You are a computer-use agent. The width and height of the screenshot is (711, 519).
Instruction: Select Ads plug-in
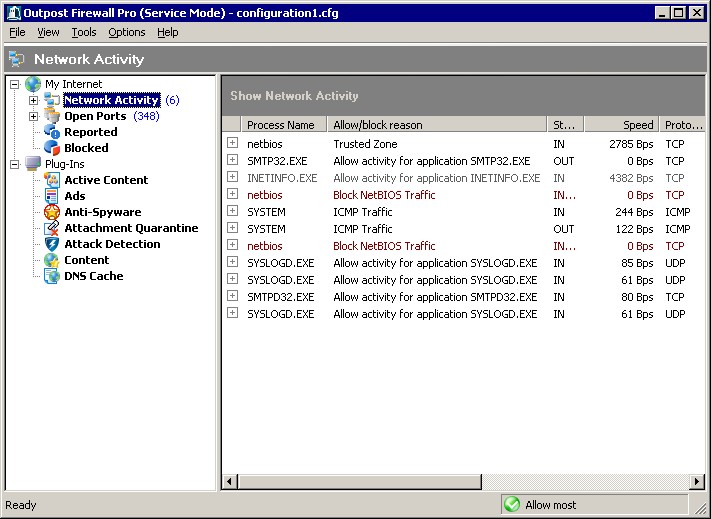pyautogui.click(x=75, y=196)
